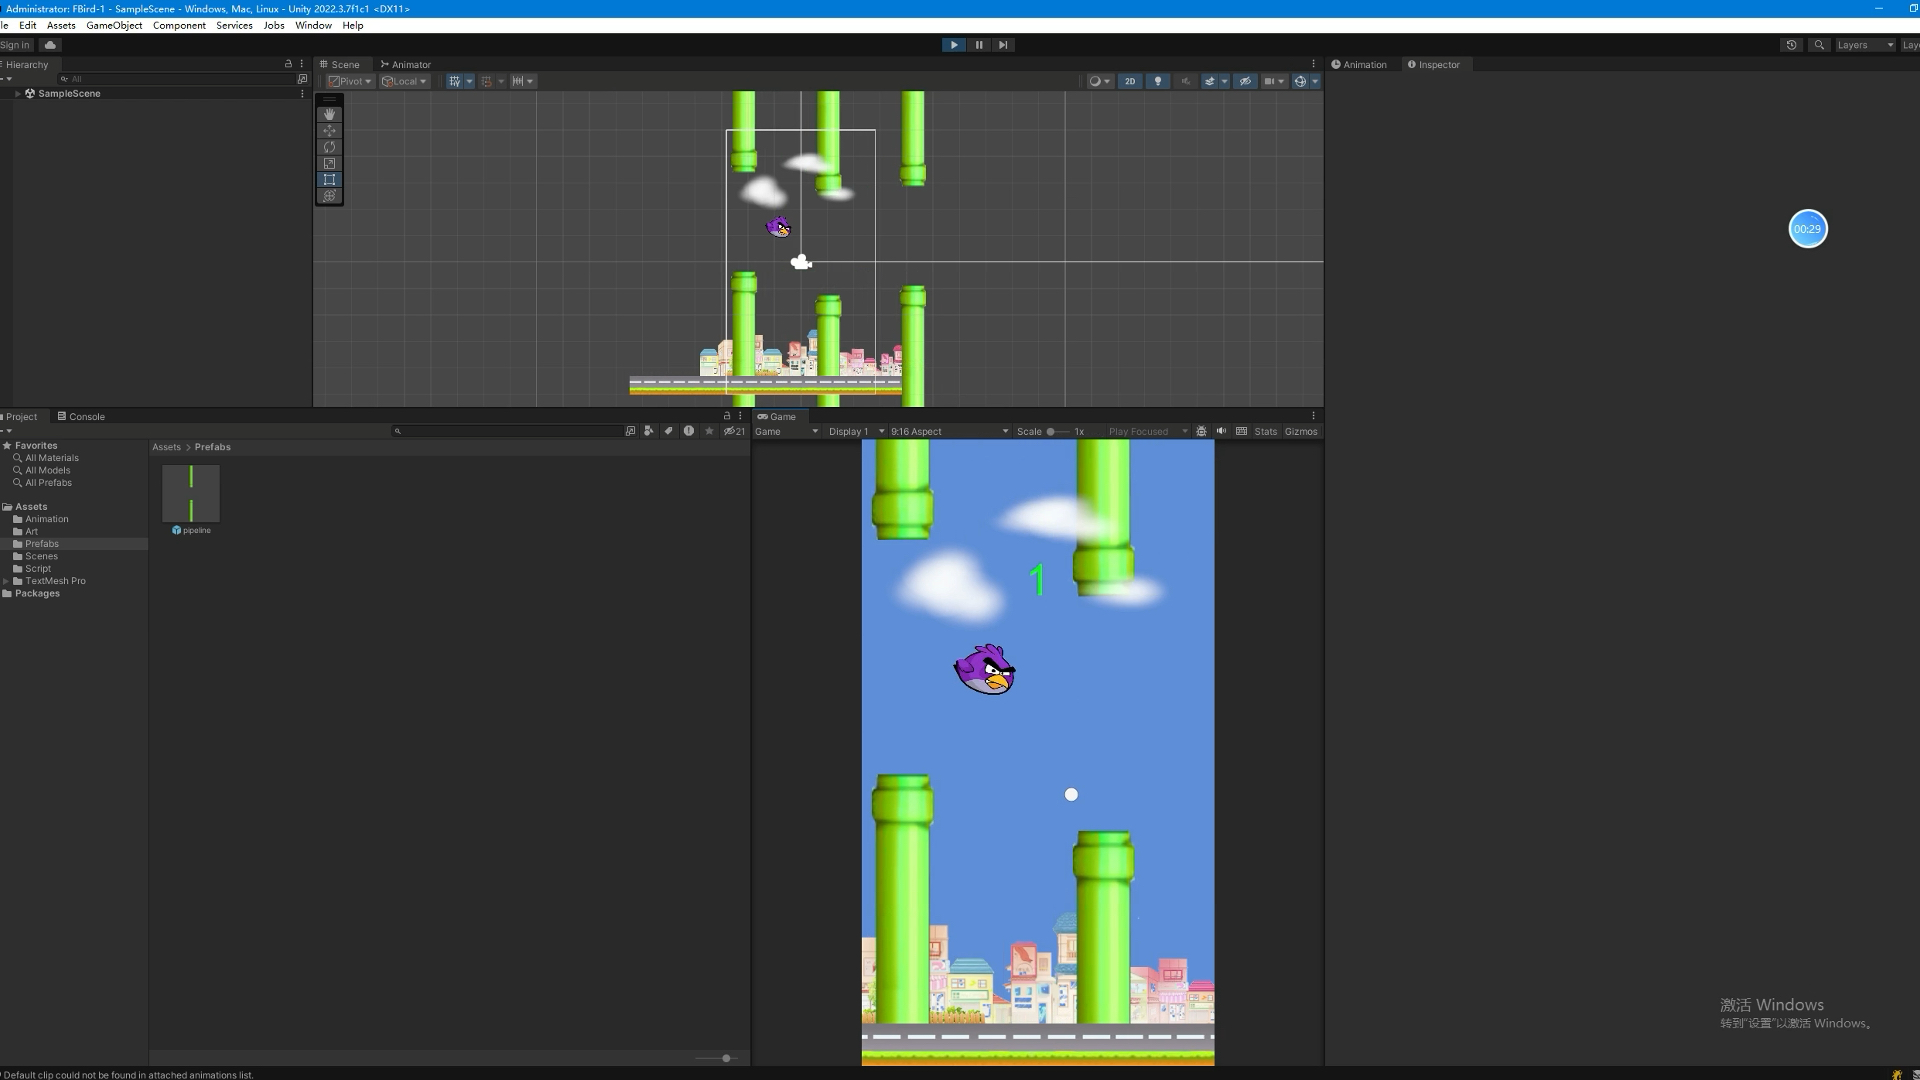The width and height of the screenshot is (1920, 1080).
Task: Click the Sign in button
Action: (x=16, y=45)
